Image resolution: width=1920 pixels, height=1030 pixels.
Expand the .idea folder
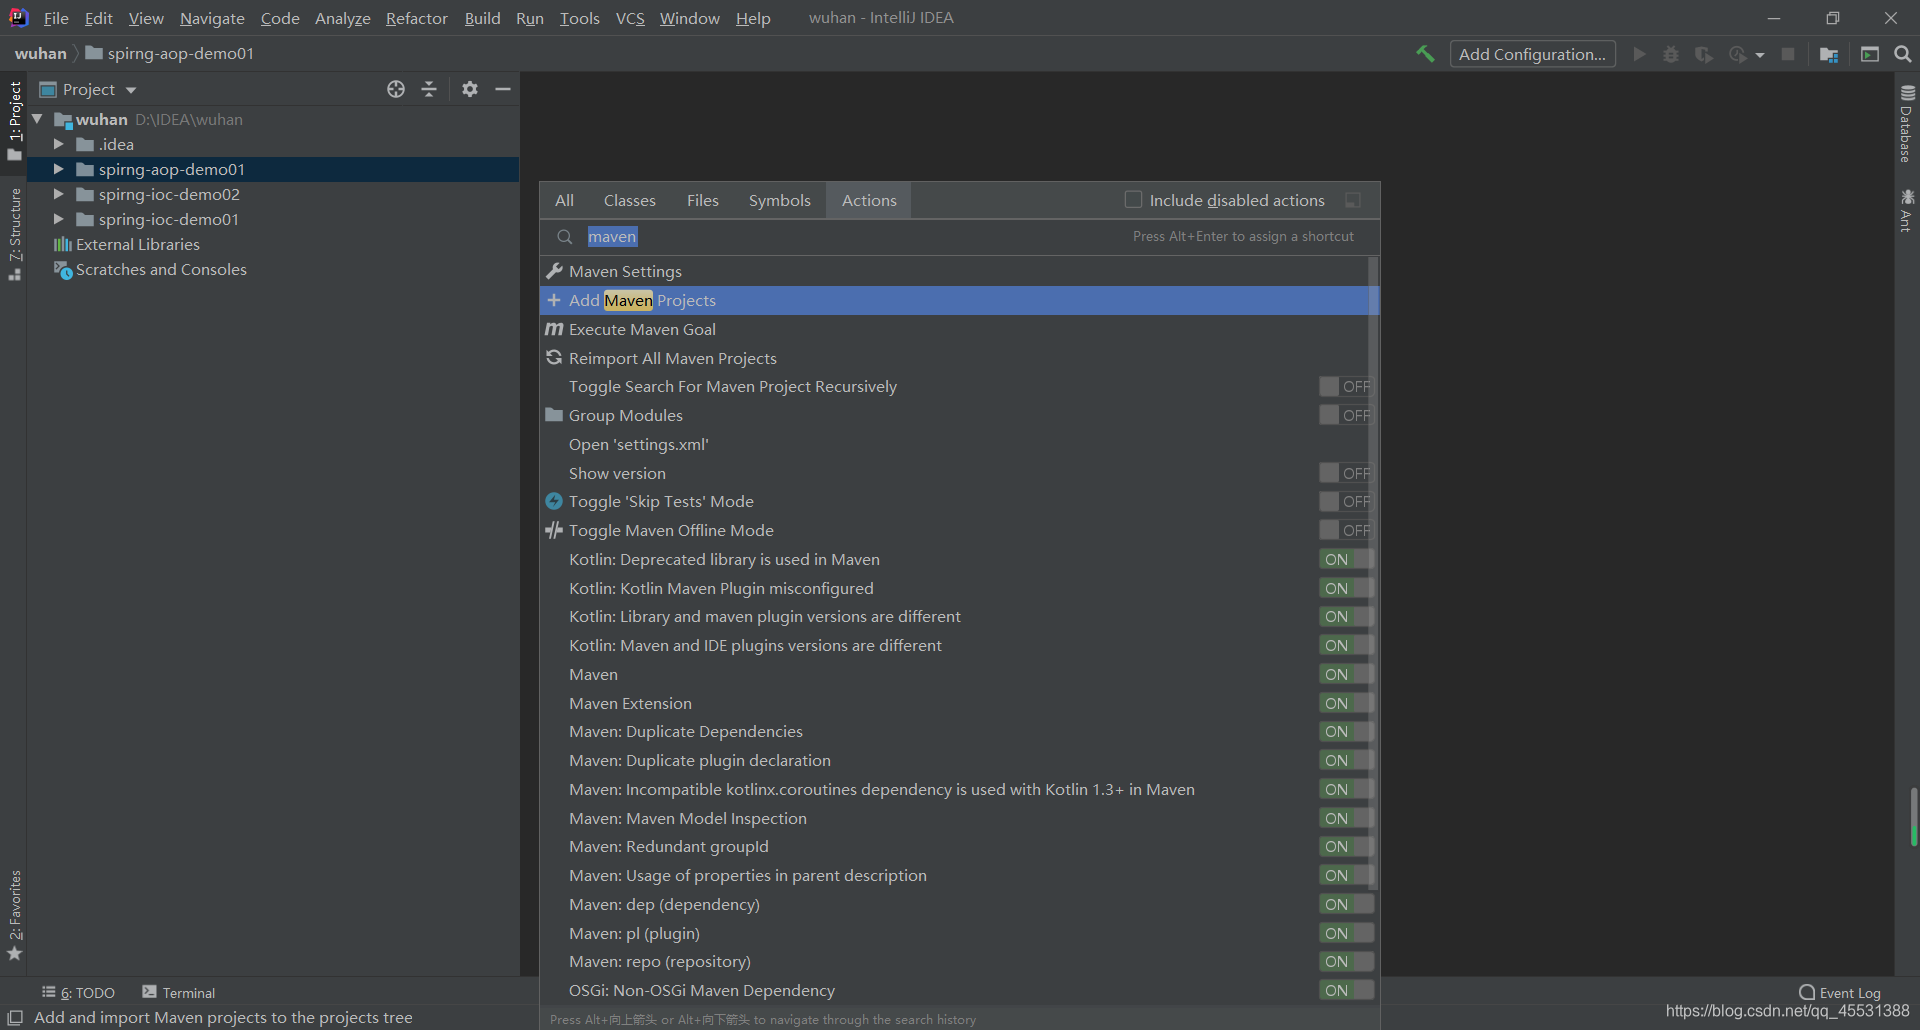pyautogui.click(x=59, y=144)
